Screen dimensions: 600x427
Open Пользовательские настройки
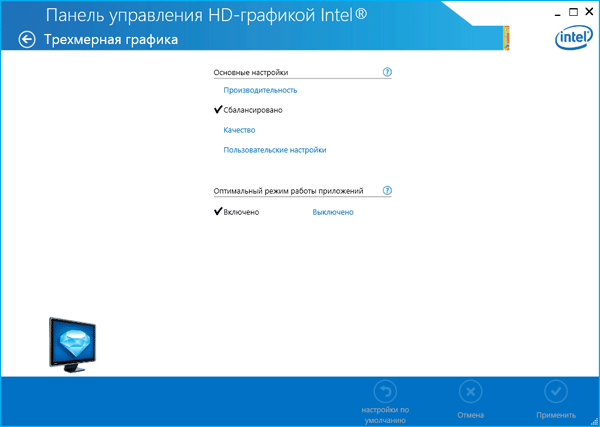(275, 150)
